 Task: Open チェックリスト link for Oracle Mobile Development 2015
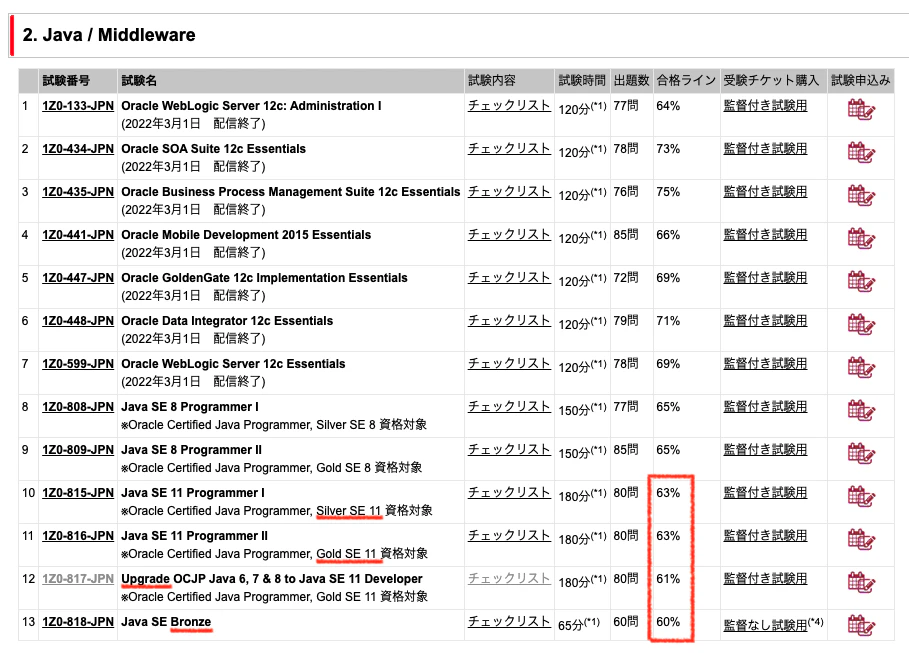509,234
